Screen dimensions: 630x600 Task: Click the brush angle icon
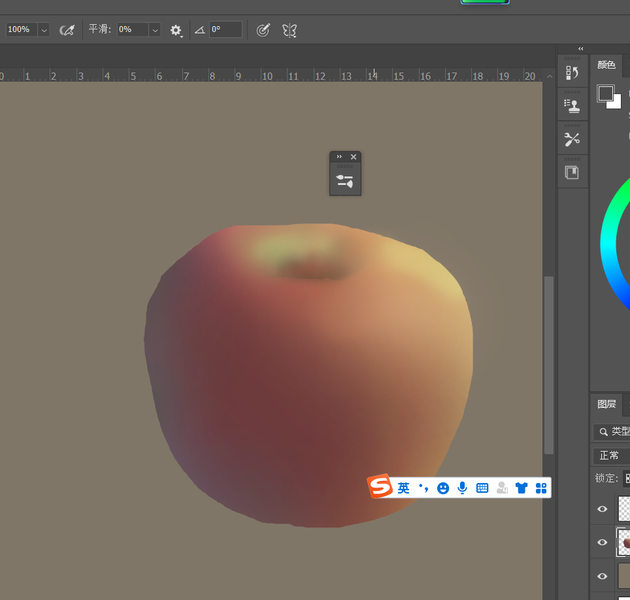[200, 30]
